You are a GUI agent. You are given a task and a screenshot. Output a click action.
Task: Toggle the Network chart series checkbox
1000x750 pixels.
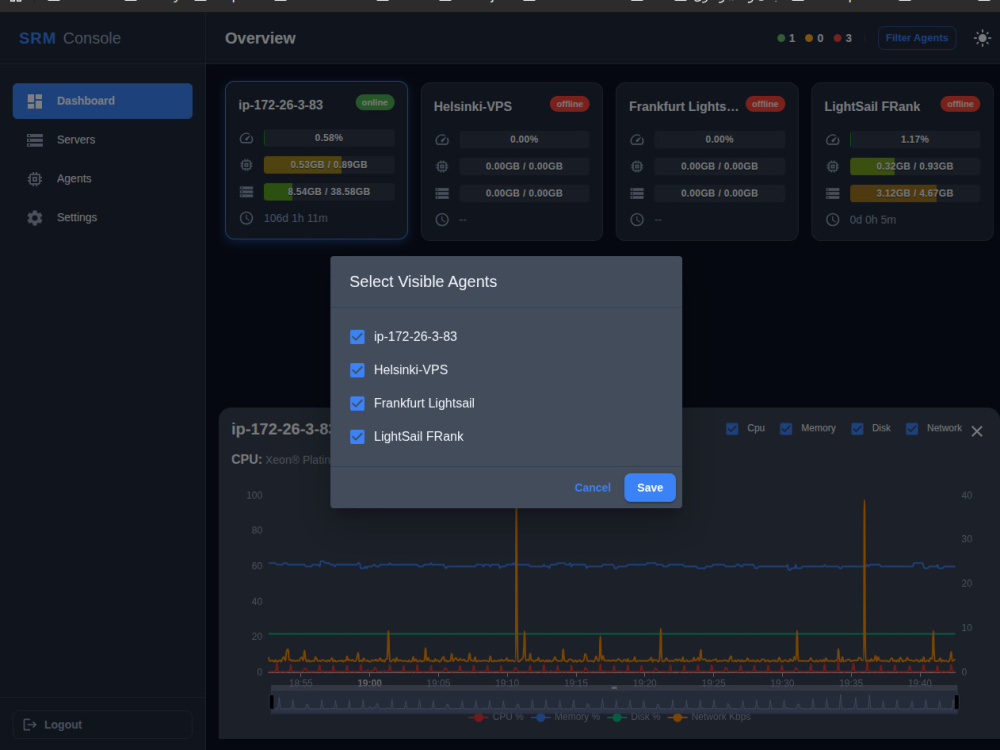(912, 429)
